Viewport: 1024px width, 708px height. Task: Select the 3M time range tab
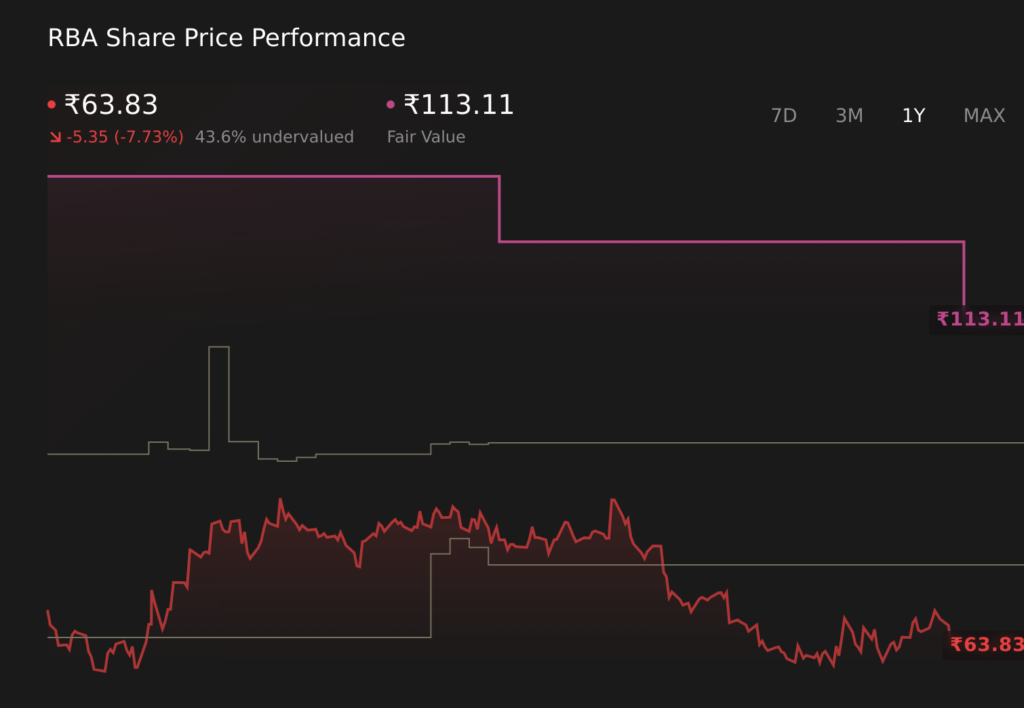click(x=849, y=116)
